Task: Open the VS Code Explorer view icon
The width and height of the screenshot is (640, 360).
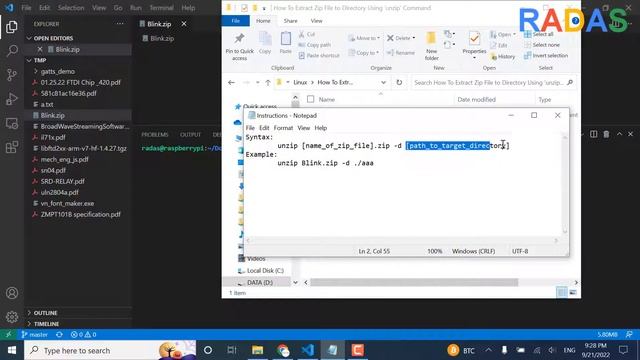Action: tap(12, 27)
